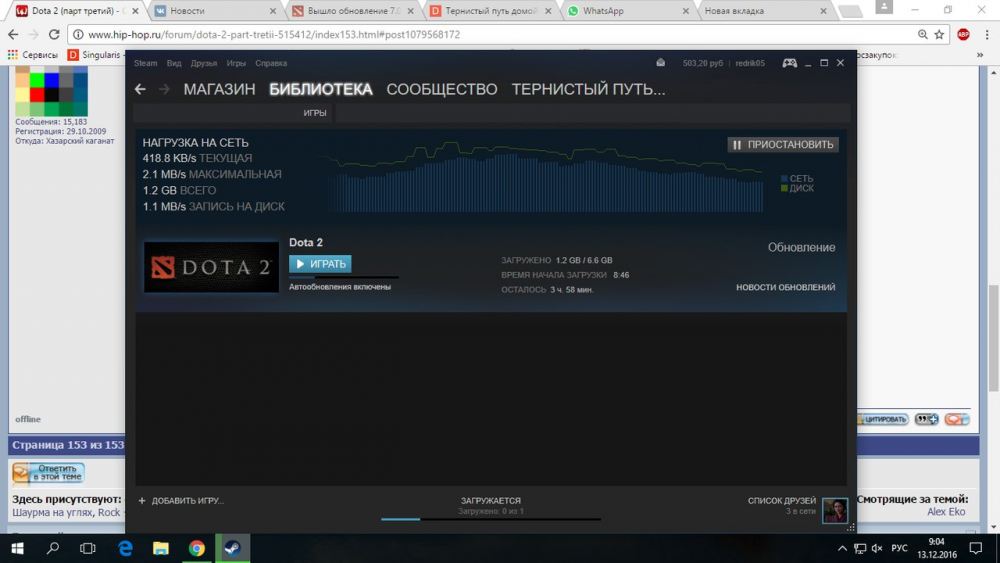
Task: Launch Microsoft Edge from taskbar
Action: (125, 548)
